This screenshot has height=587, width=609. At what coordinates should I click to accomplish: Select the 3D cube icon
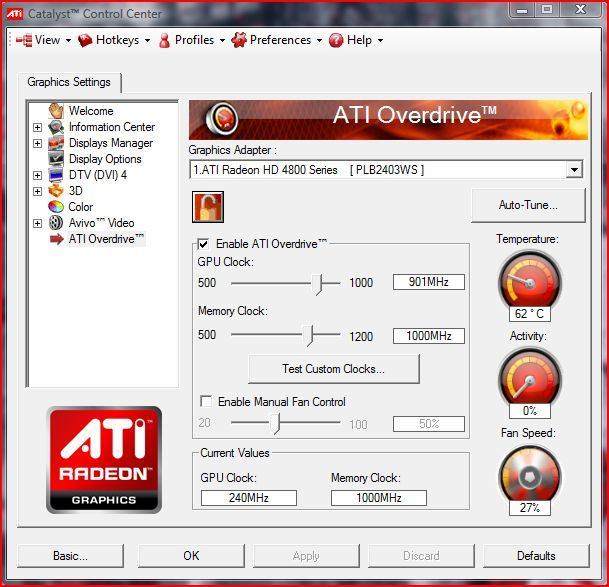click(56, 191)
